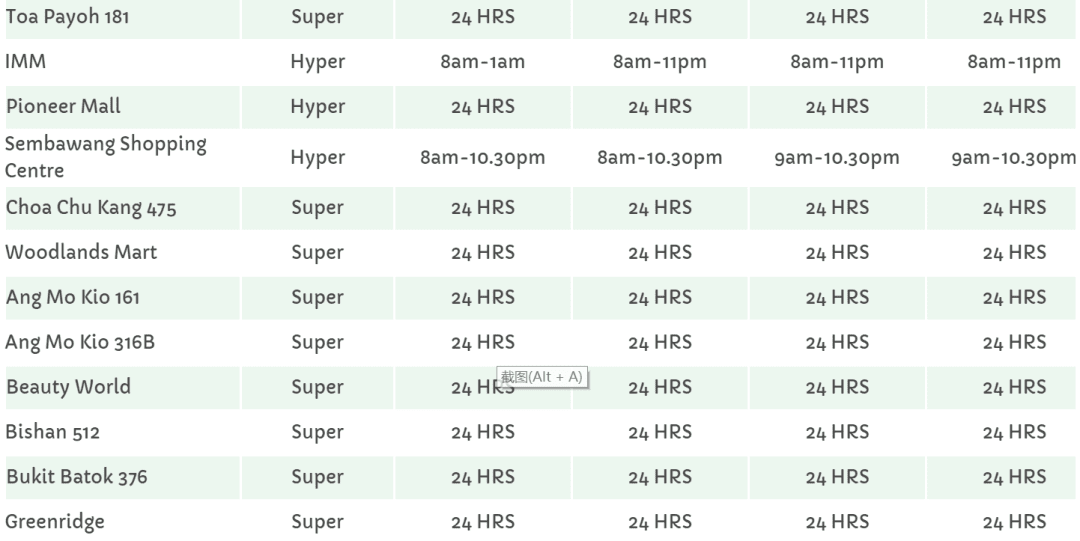Viewport: 1080px width, 541px height.
Task: Click the Bukit Batok 376 entry
Action: [76, 477]
